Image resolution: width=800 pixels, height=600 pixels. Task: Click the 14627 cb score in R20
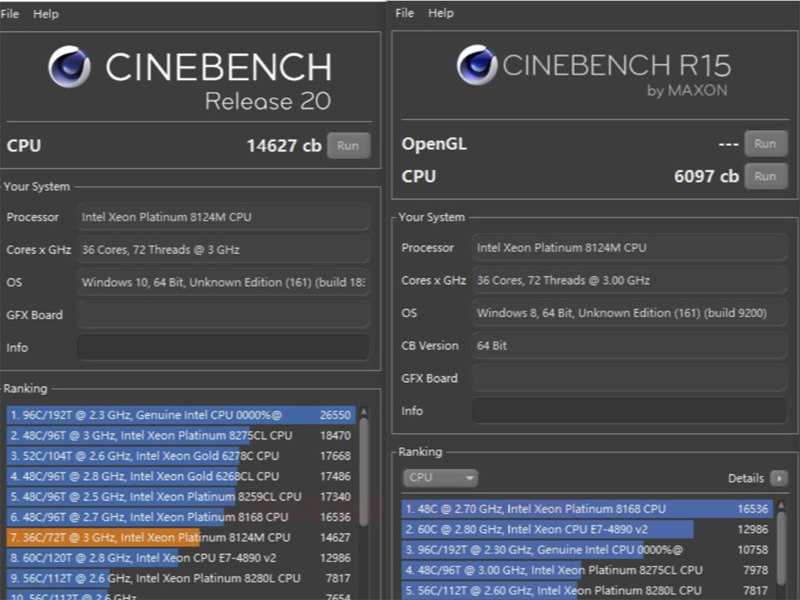[x=284, y=146]
